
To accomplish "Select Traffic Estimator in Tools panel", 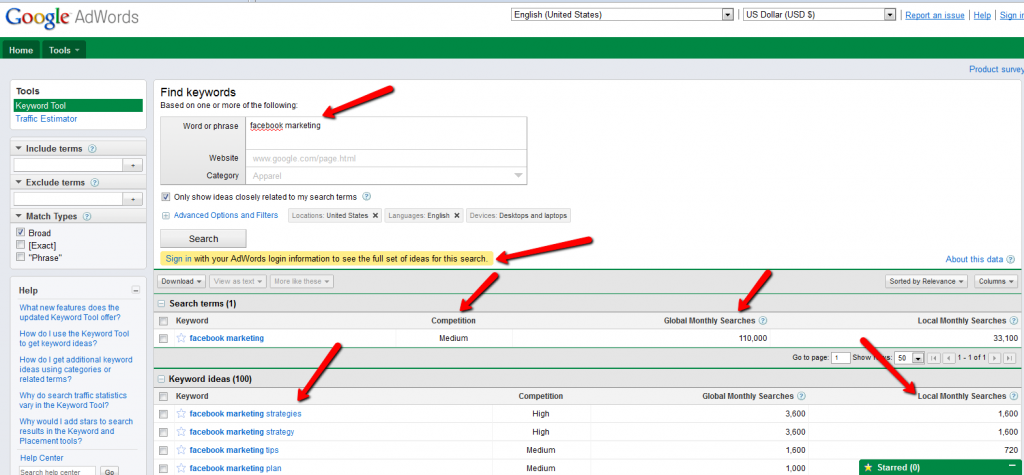I will (46, 119).
